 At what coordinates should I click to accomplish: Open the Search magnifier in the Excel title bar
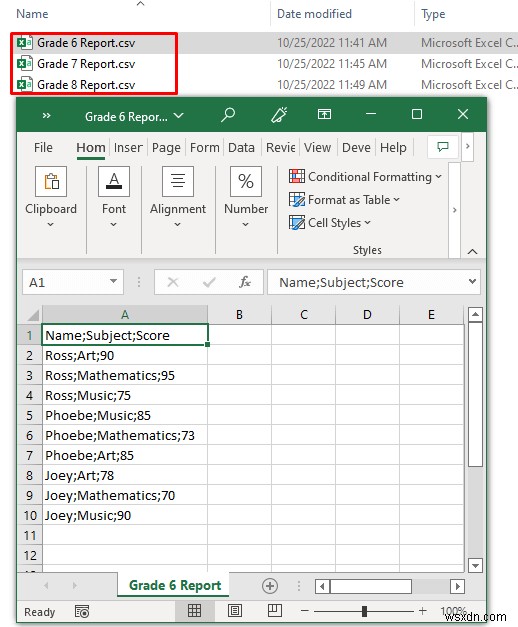coord(228,115)
